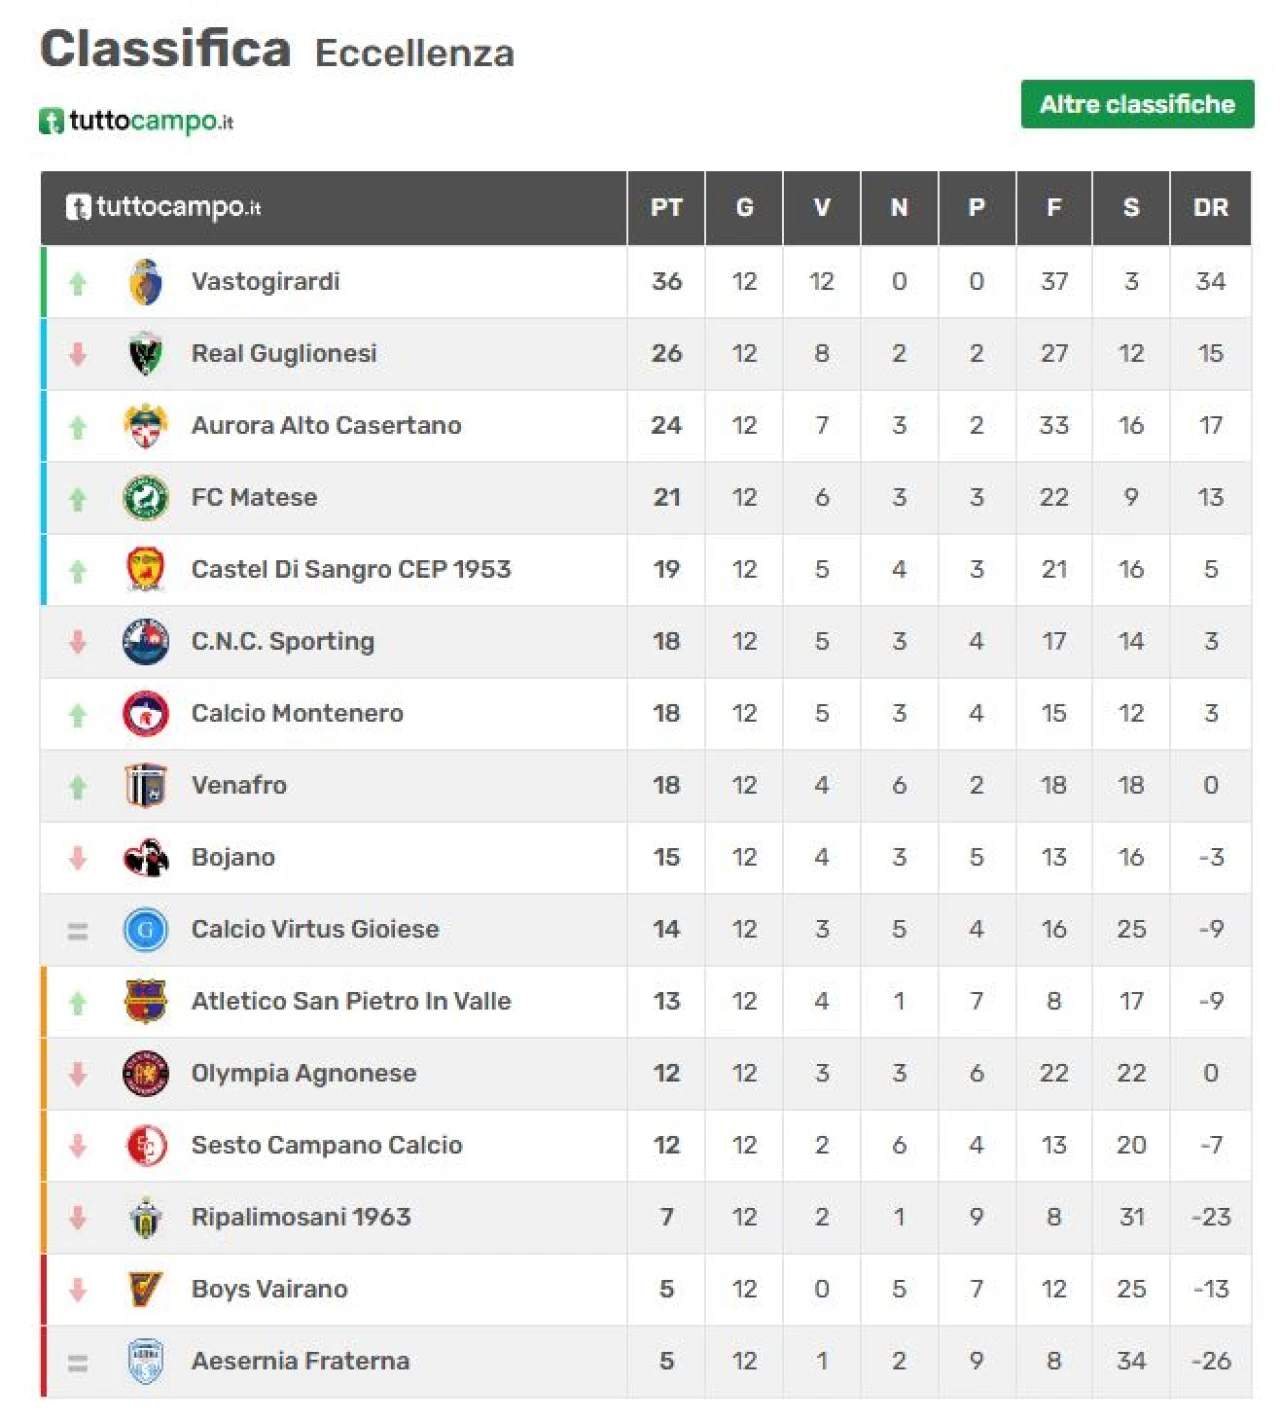
Task: Click the V wins column header
Action: tap(822, 208)
